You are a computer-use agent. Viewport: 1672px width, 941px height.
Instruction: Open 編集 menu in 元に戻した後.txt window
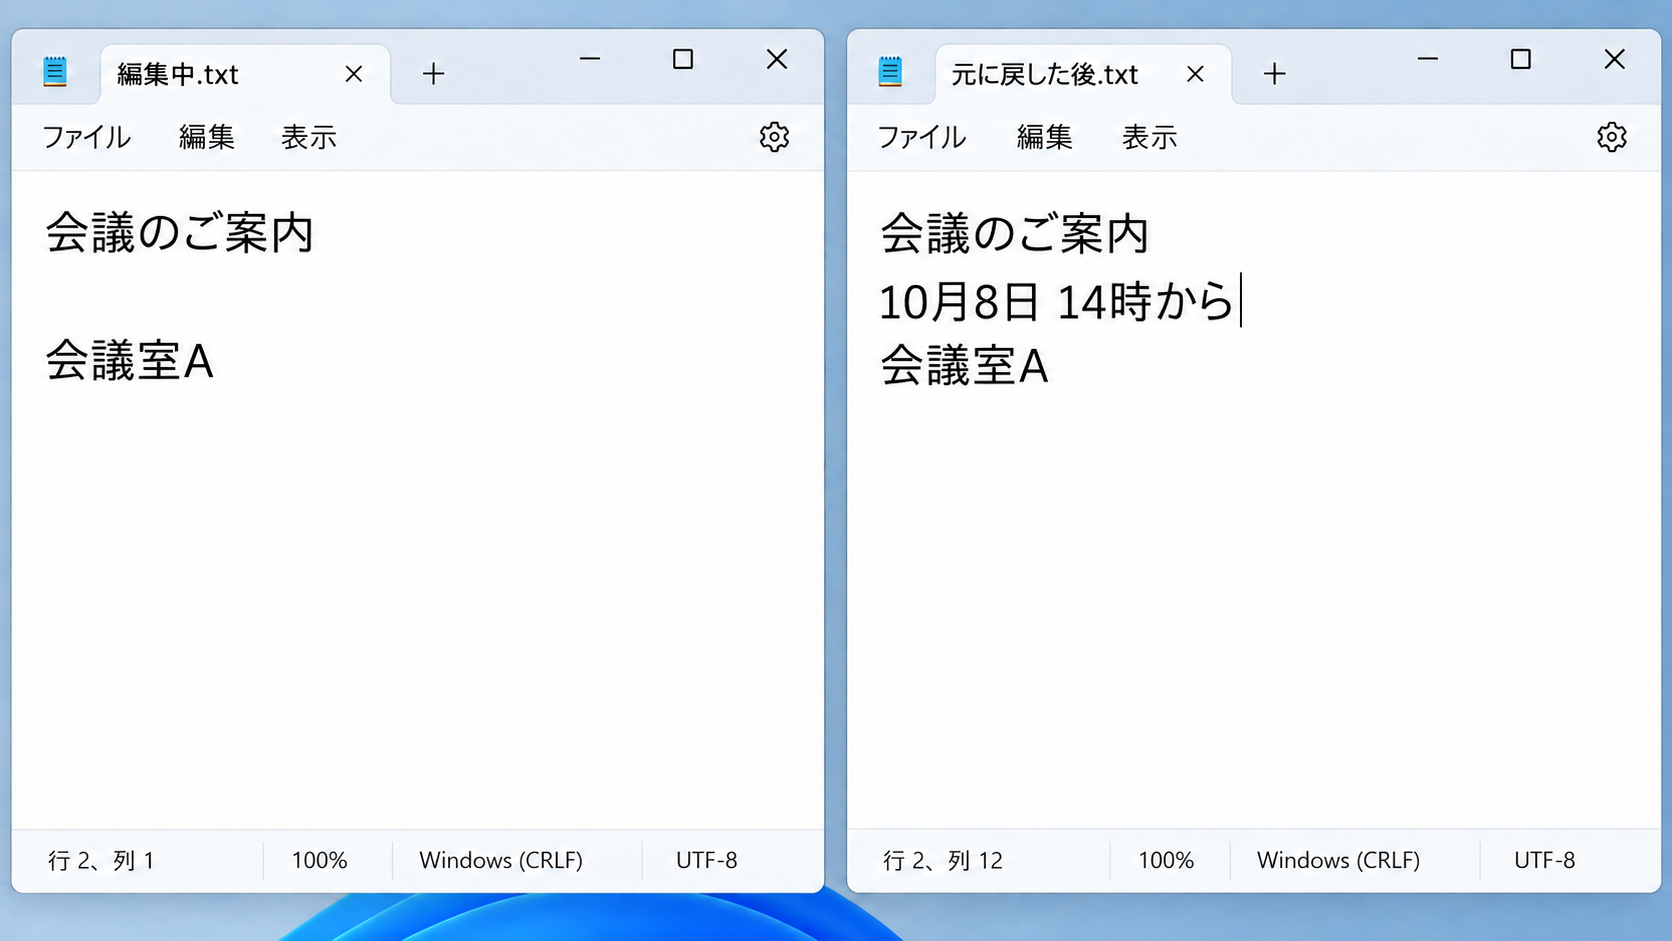pyautogui.click(x=1045, y=137)
